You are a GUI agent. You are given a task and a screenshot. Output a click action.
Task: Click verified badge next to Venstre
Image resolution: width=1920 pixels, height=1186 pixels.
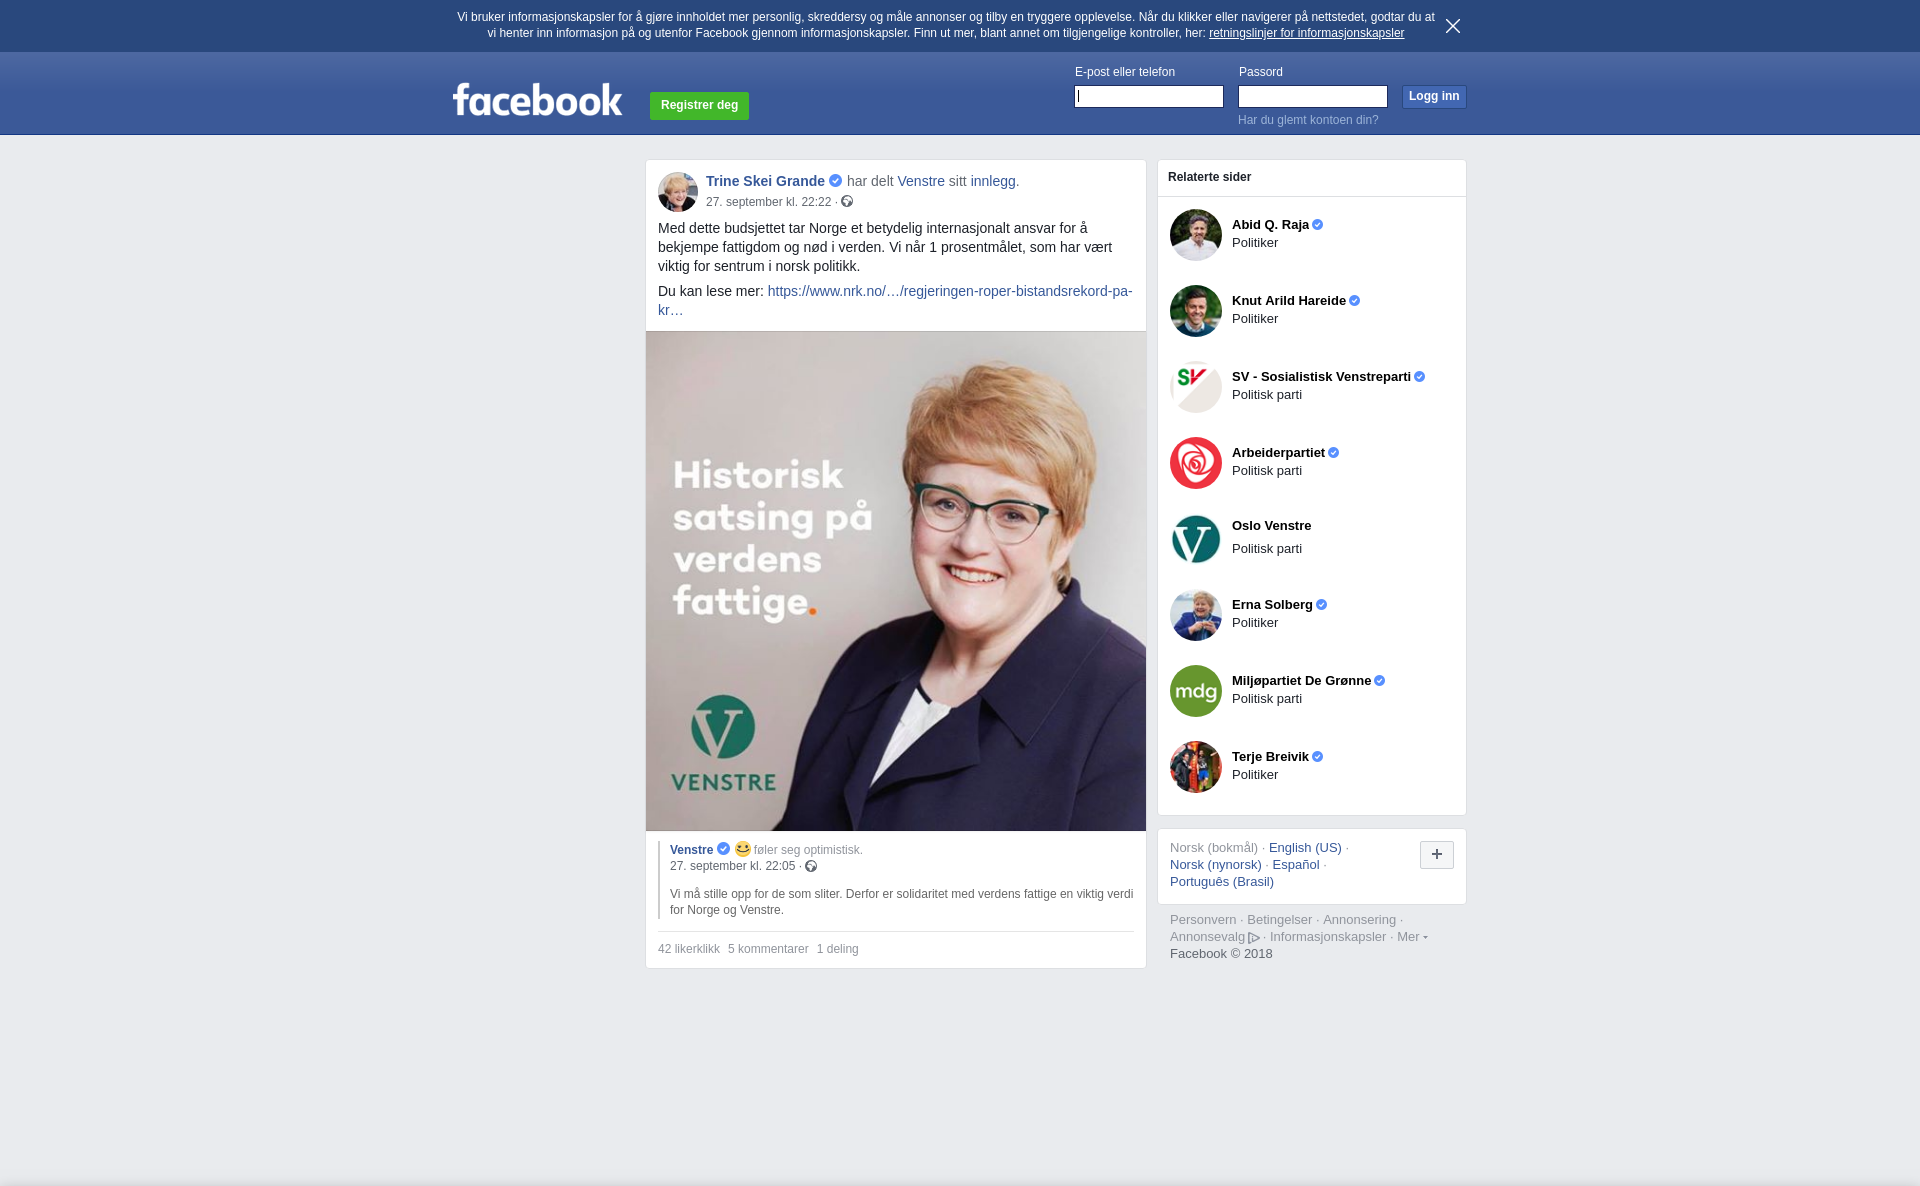pos(723,849)
